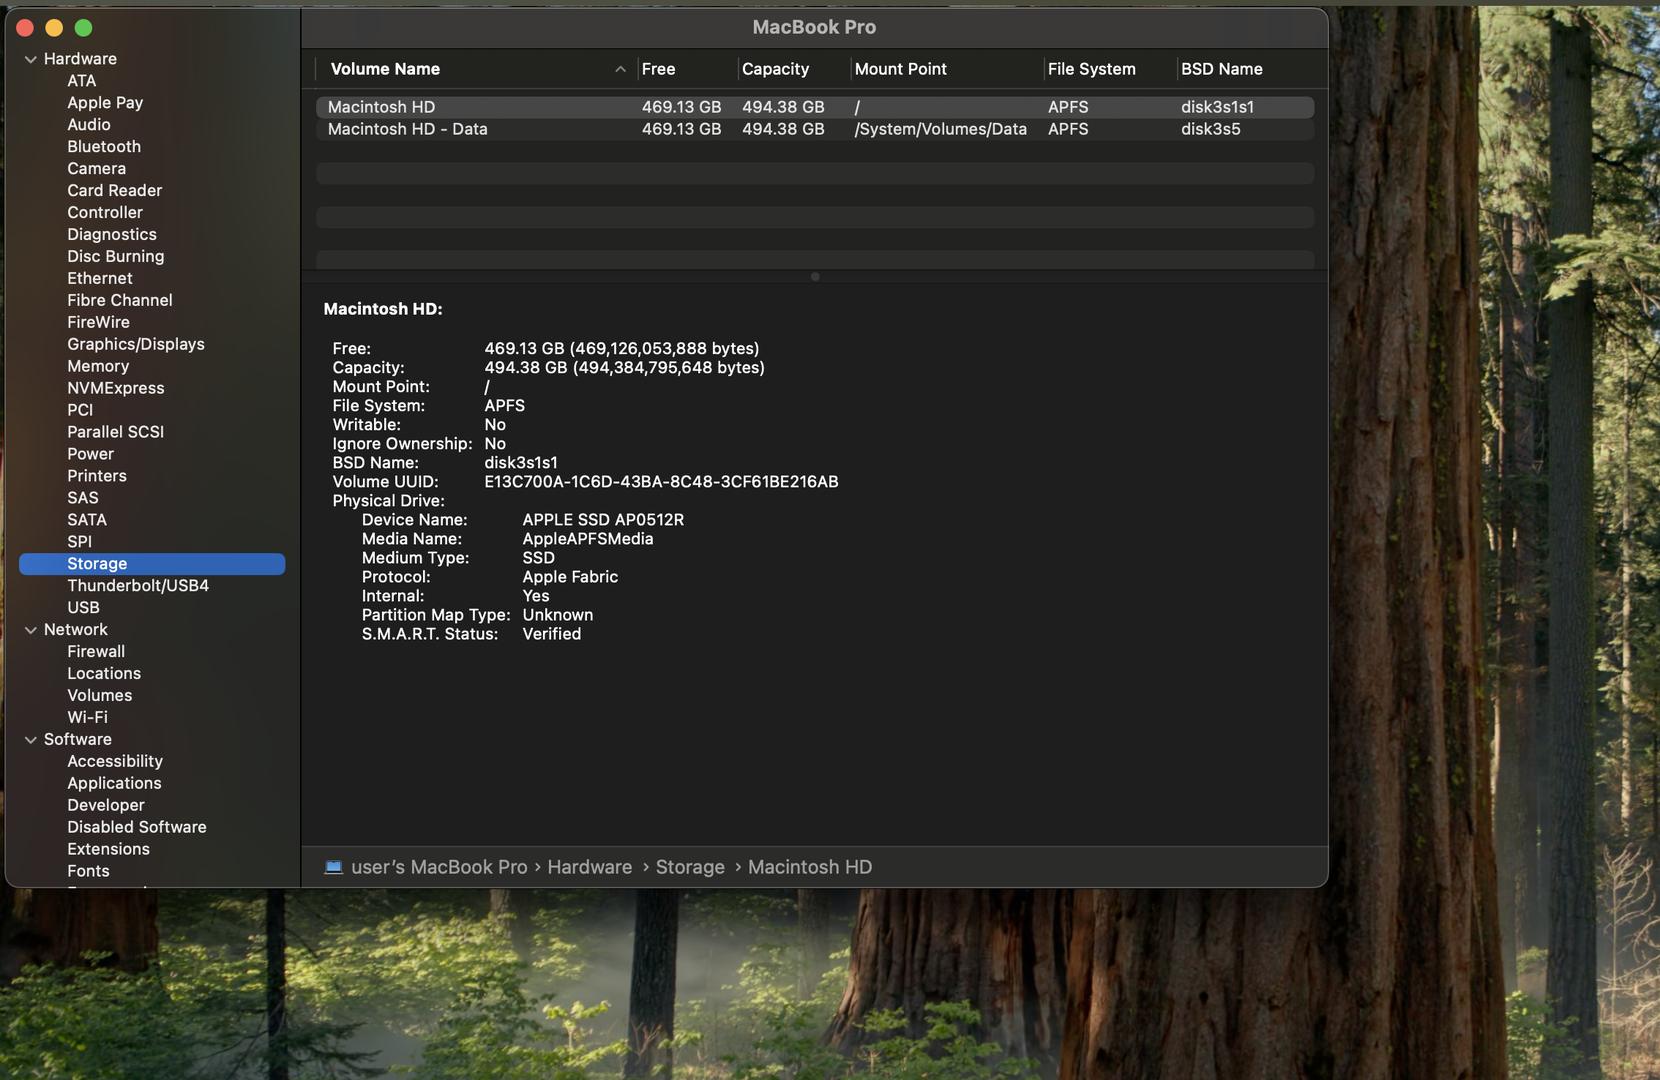
Task: Click the /System/Volumes/Data mount point cell
Action: point(941,129)
